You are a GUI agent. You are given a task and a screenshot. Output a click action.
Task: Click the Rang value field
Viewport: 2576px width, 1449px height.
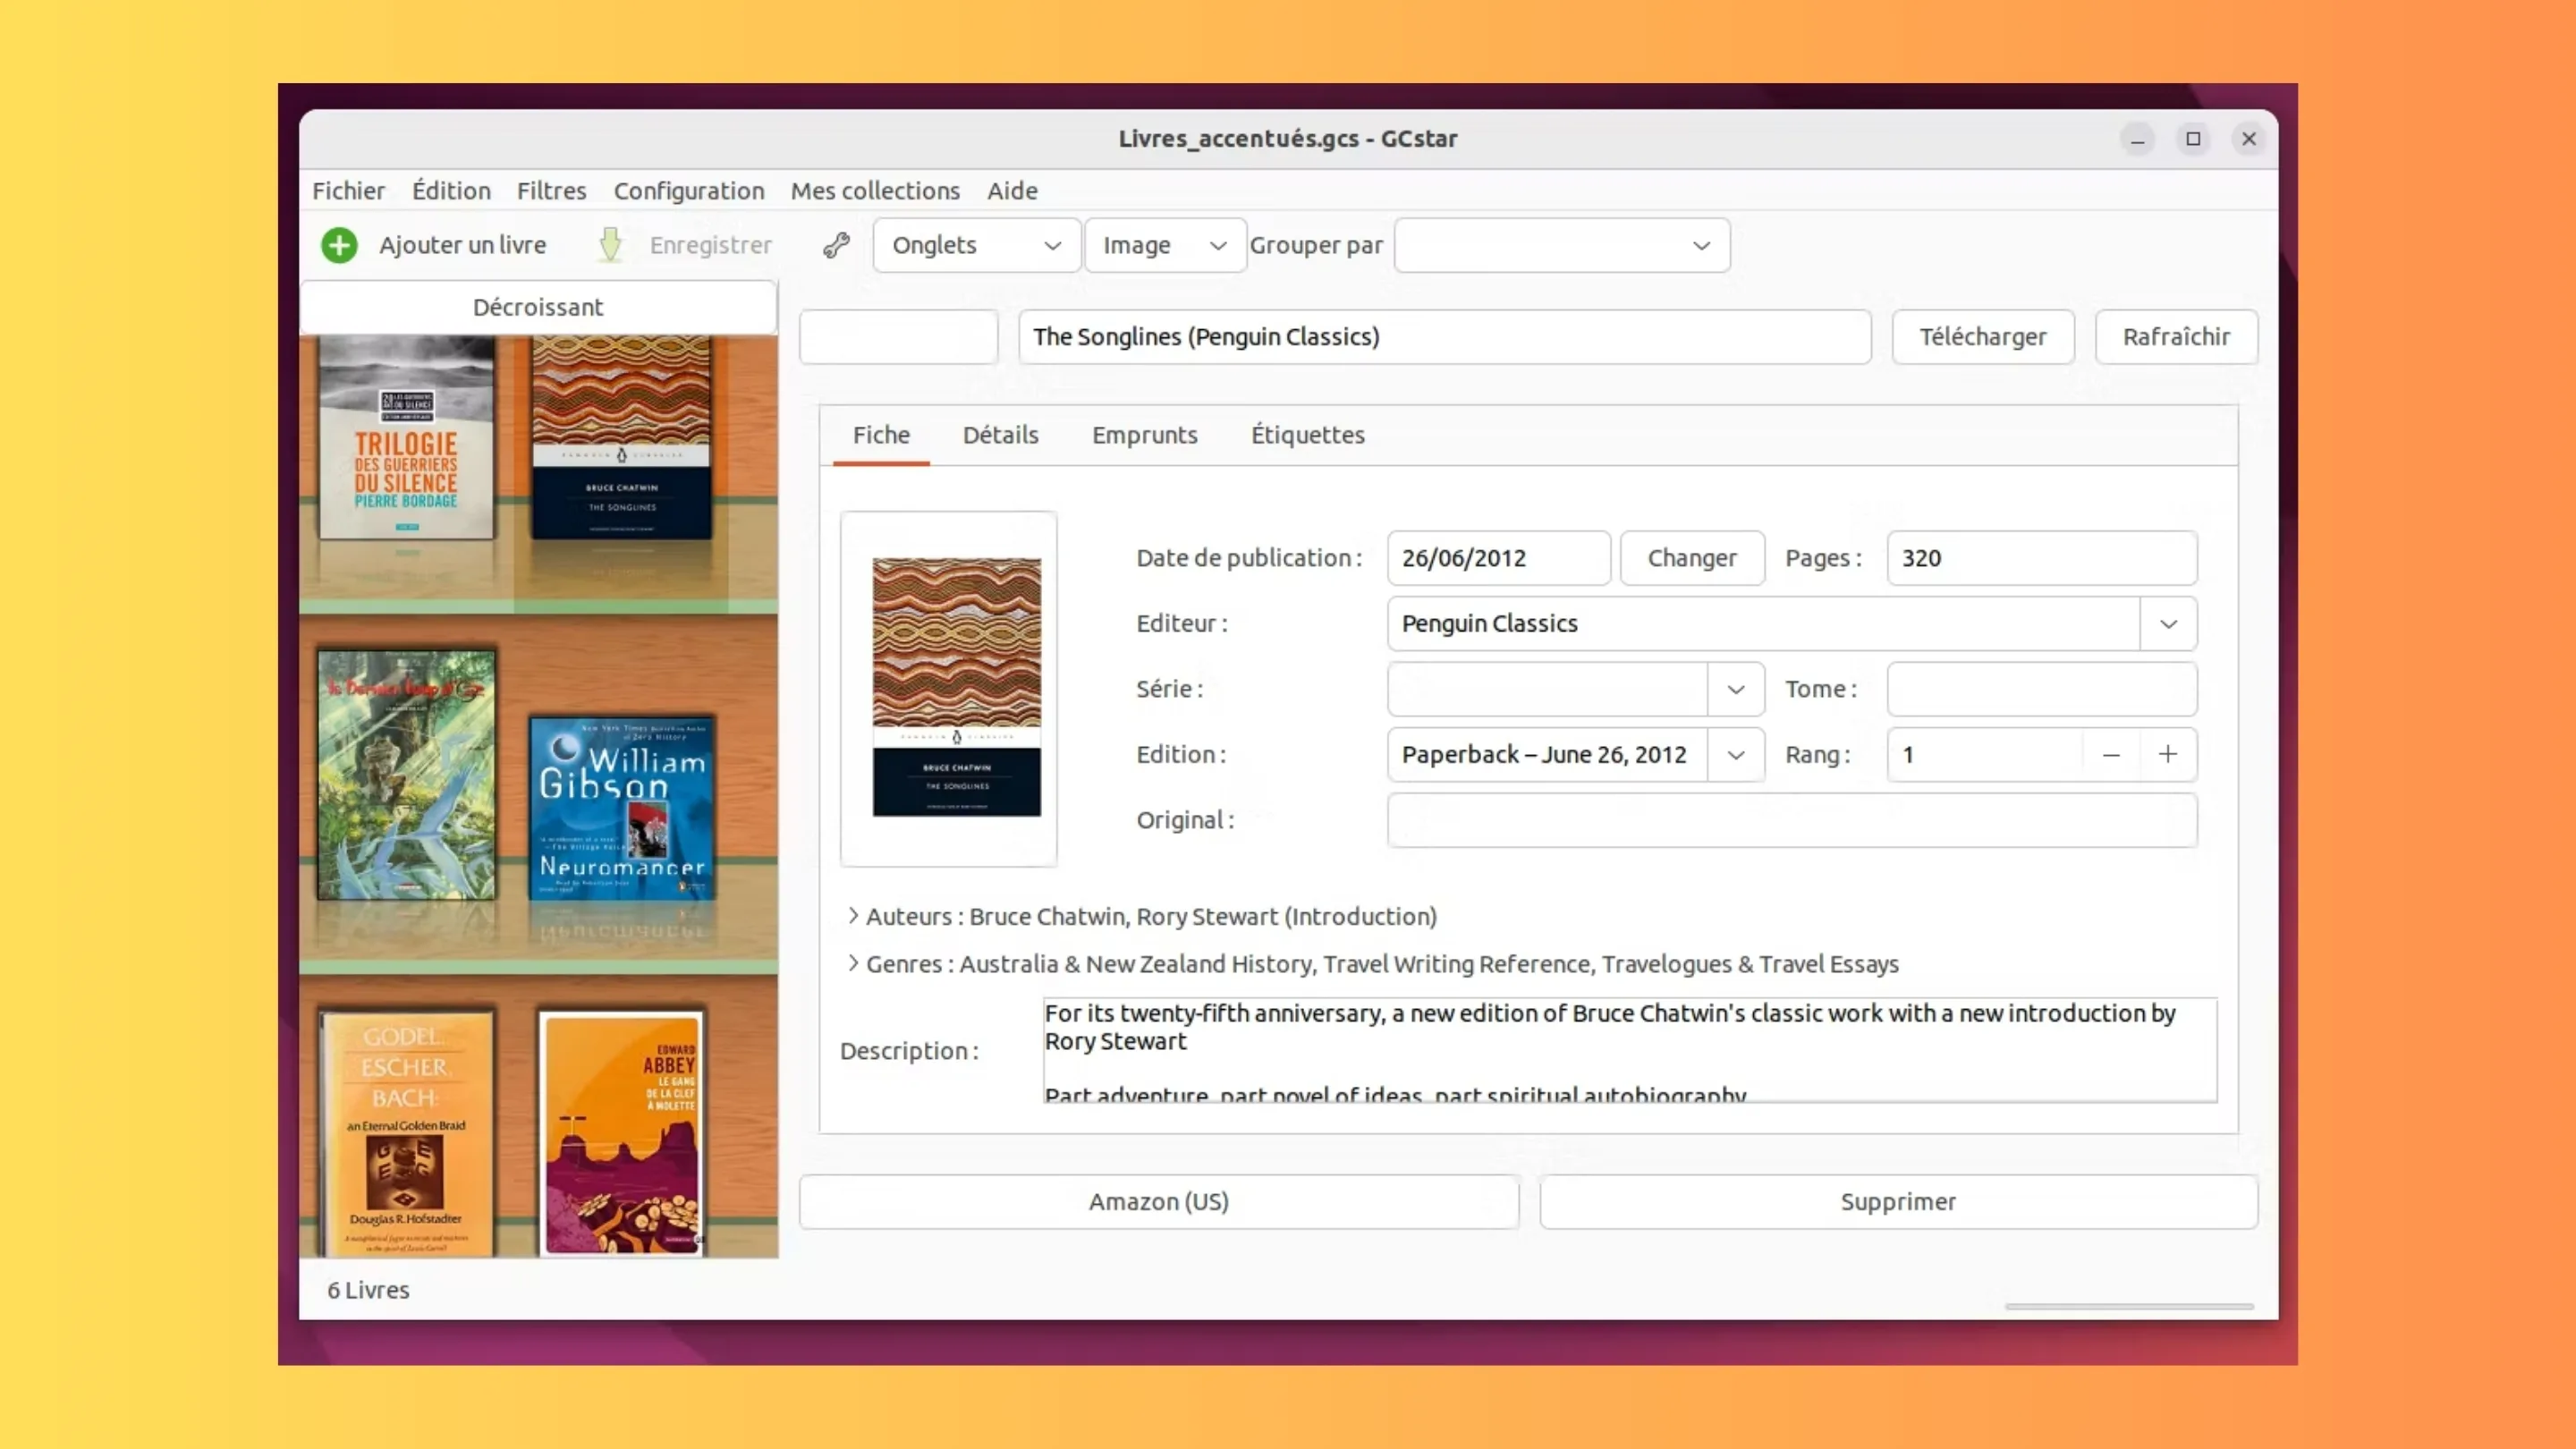[x=1985, y=755]
